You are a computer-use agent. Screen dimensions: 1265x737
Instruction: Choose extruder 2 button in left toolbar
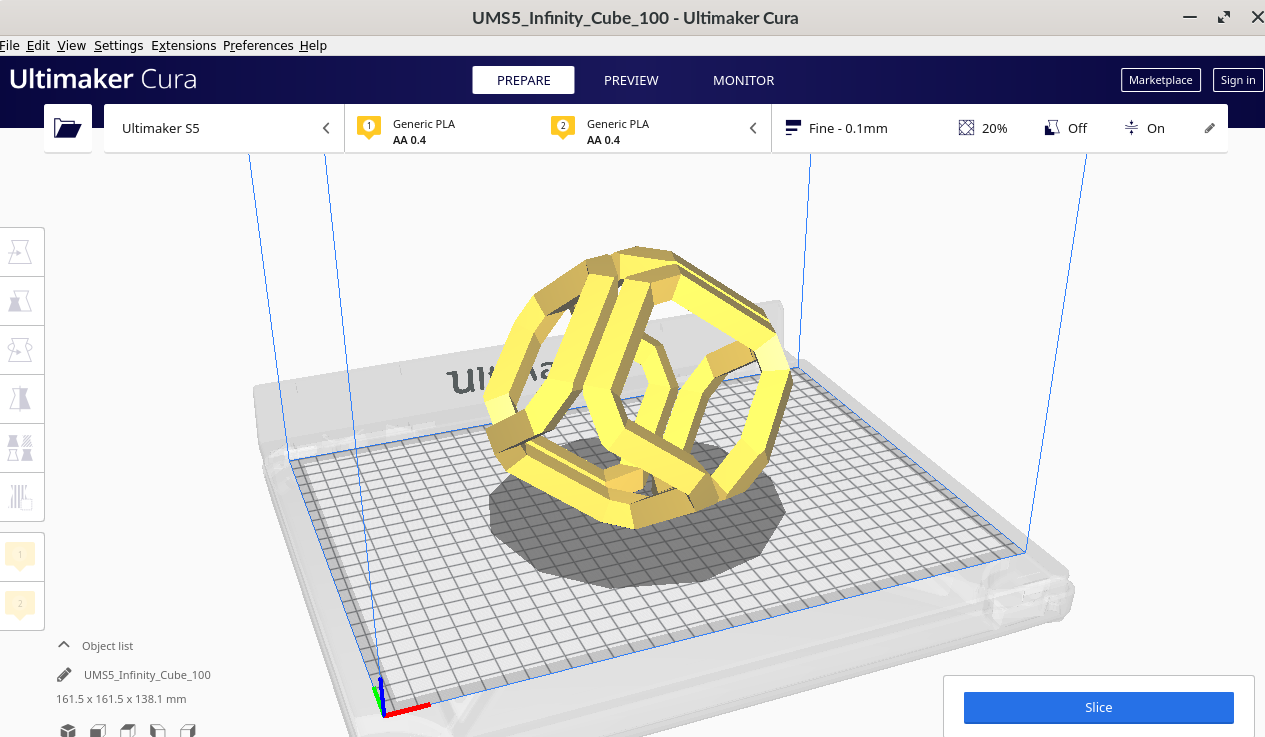(x=21, y=605)
